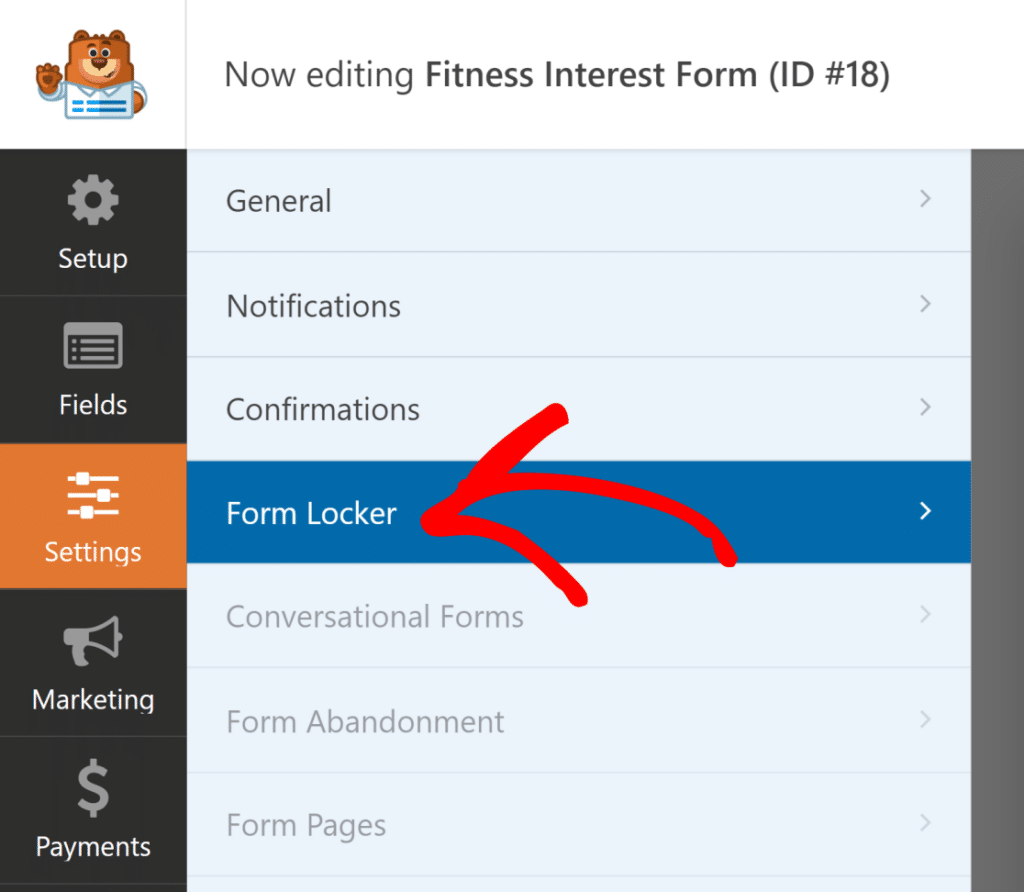Click the gear icon above Setup label
Image resolution: width=1024 pixels, height=892 pixels.
(93, 200)
